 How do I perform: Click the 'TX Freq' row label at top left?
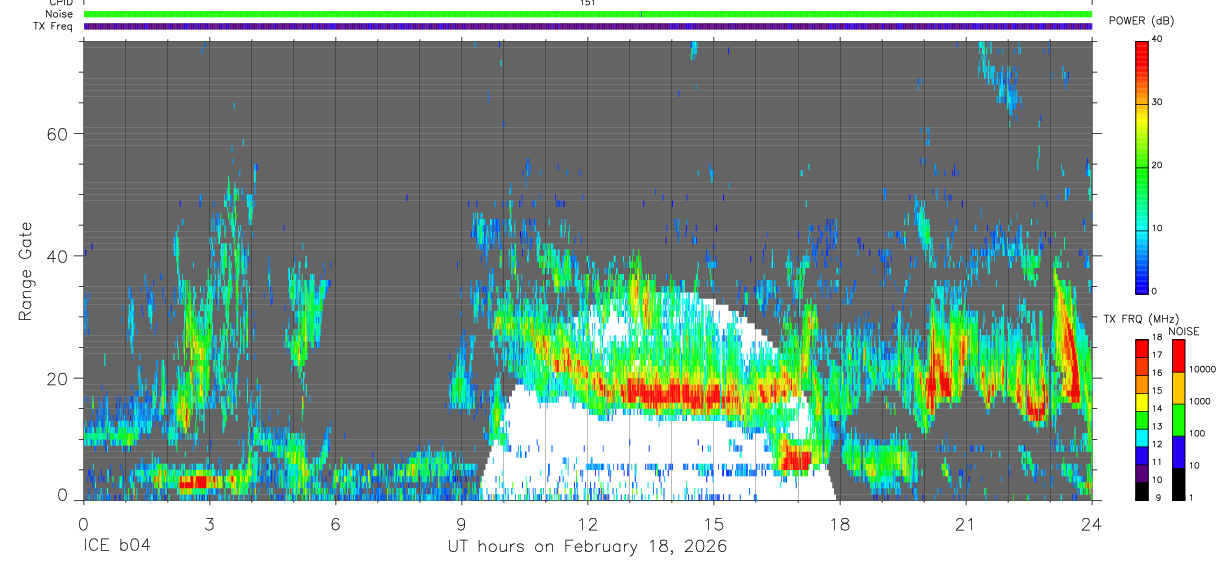55,27
